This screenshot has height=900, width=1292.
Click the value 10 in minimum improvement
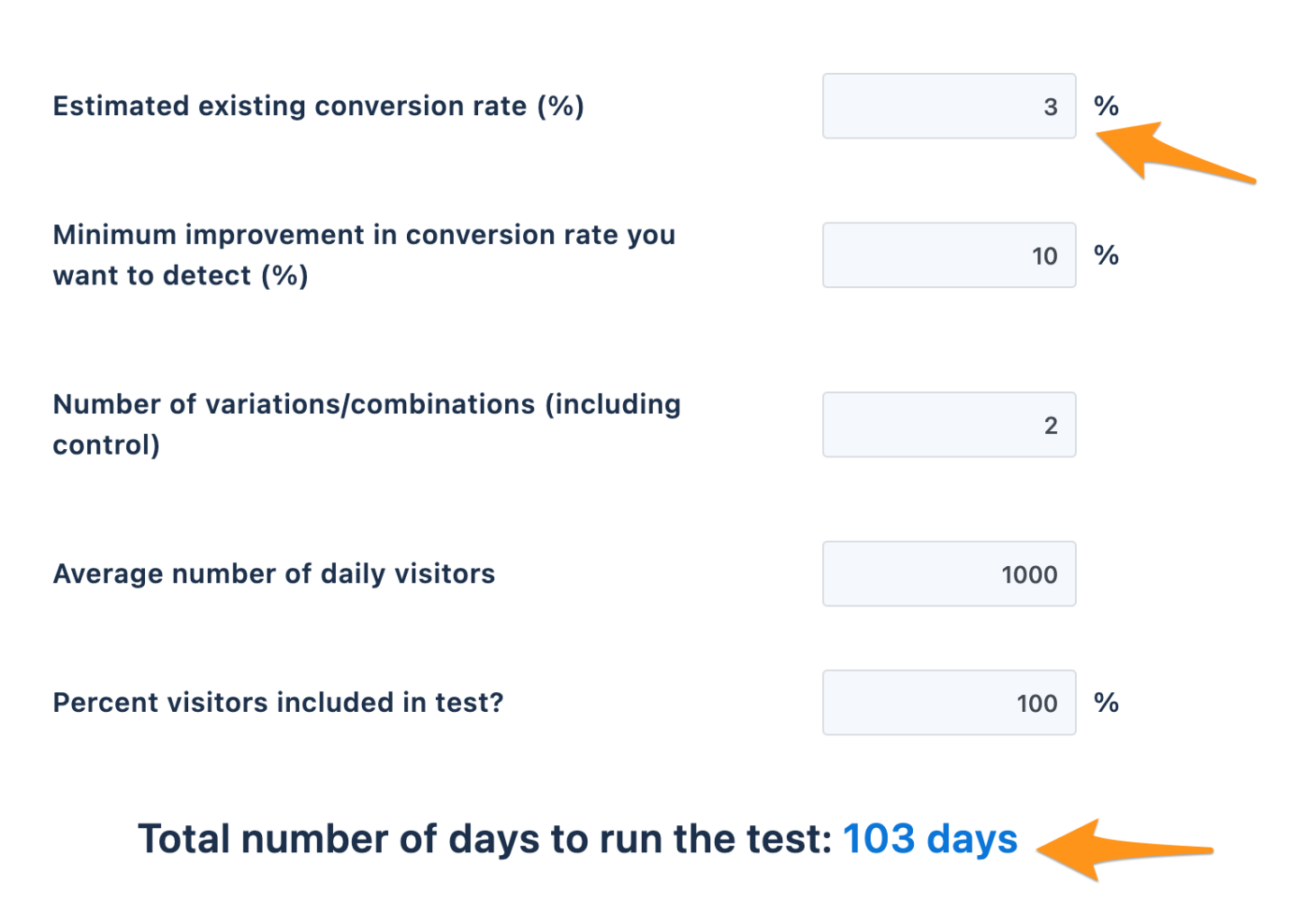[x=1044, y=256]
